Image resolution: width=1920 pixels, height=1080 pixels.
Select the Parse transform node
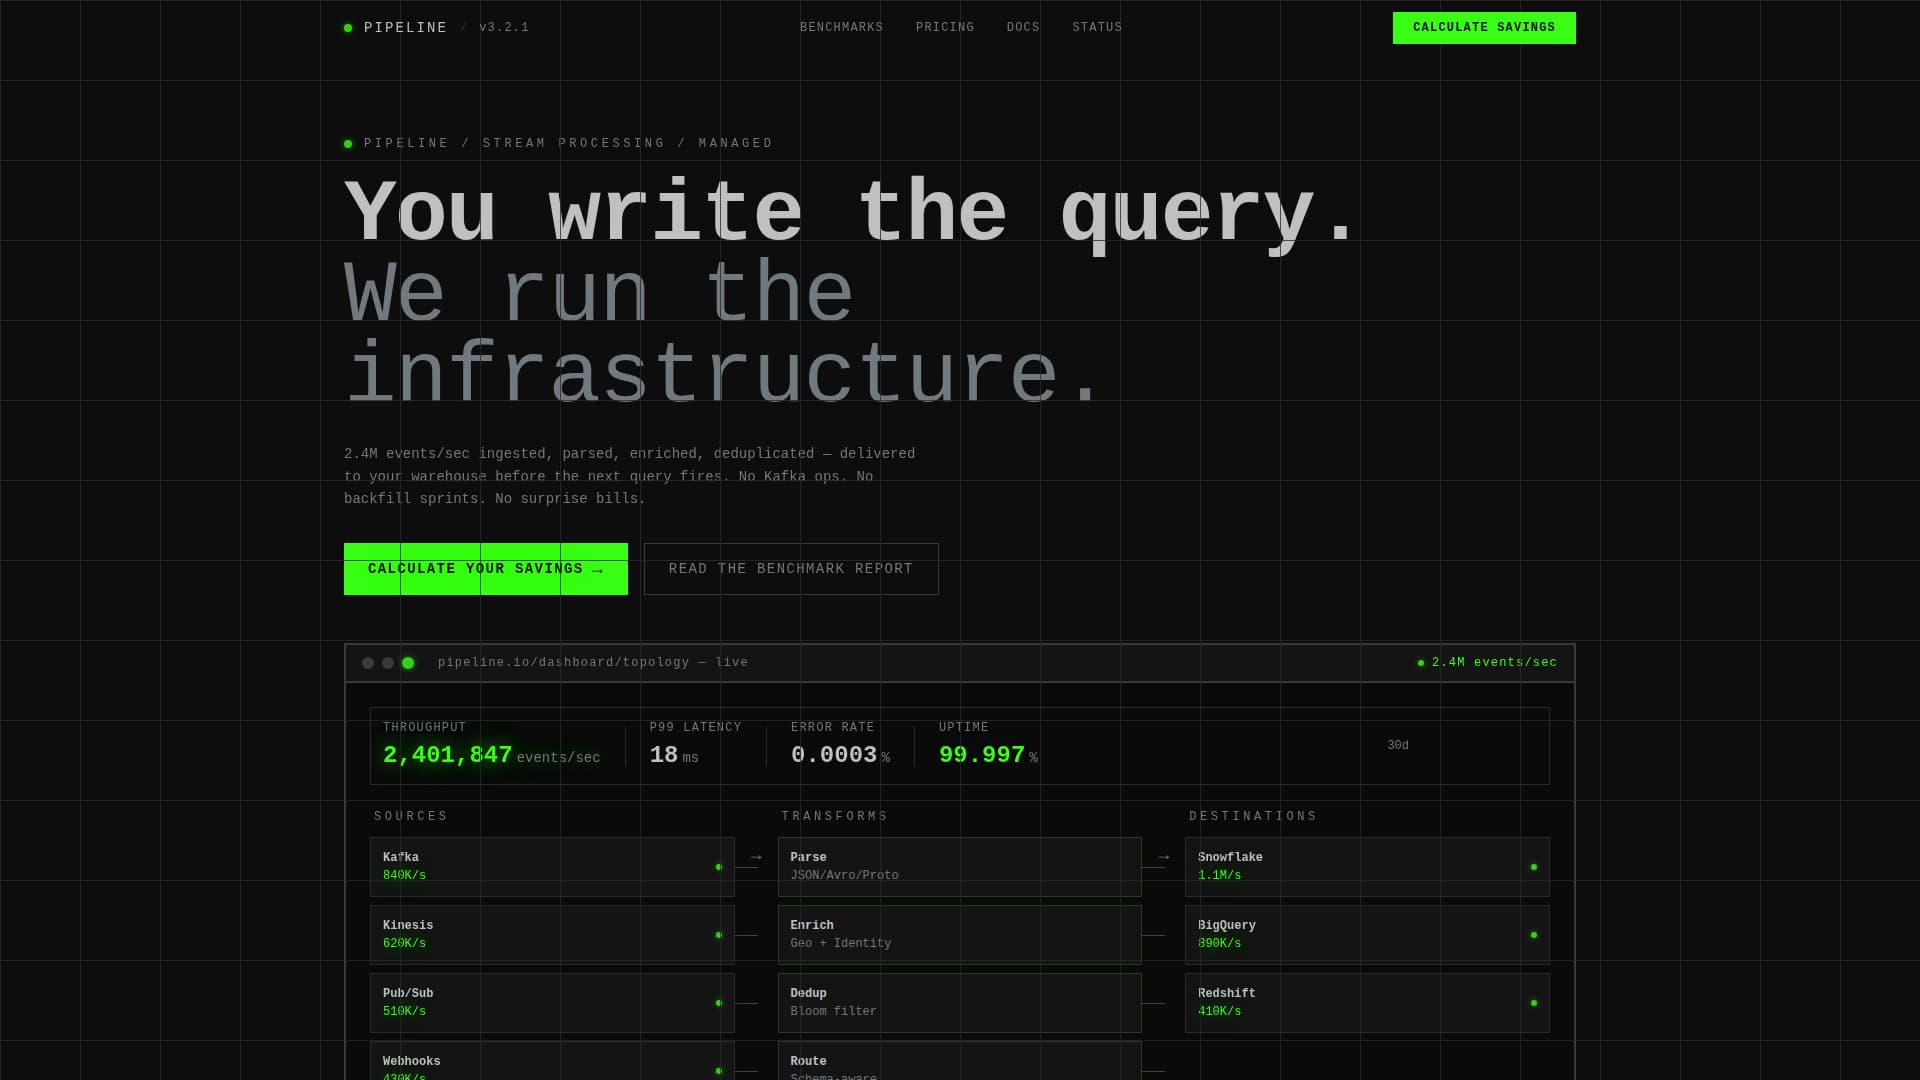point(960,867)
